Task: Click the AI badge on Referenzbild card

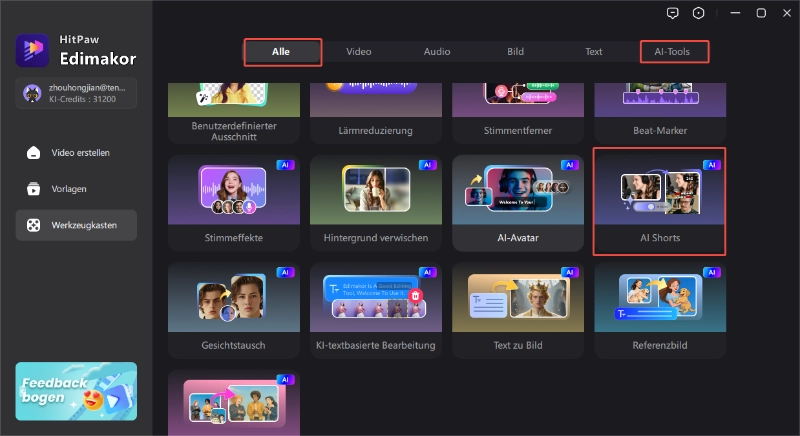Action: (712, 272)
